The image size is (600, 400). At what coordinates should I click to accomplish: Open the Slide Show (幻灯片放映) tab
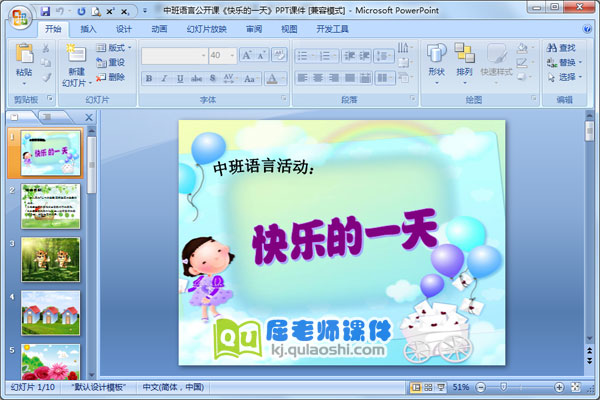tap(207, 29)
